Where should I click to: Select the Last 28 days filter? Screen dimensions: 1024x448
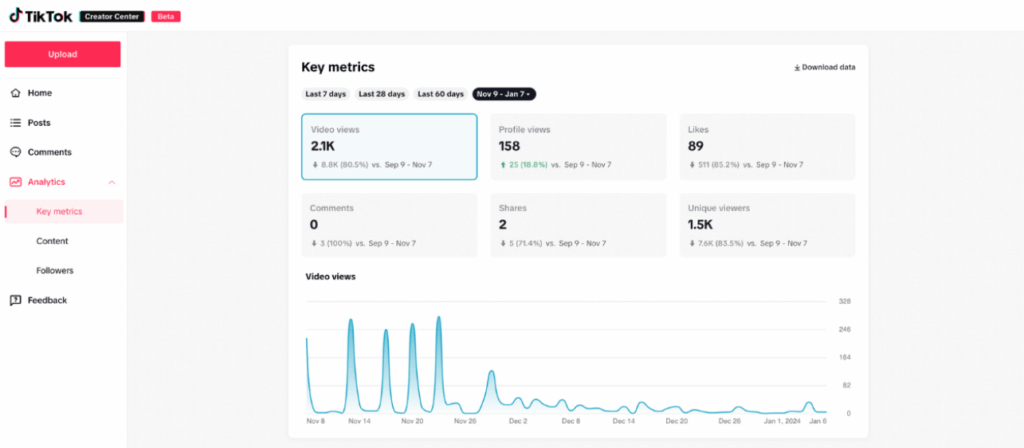tap(383, 94)
